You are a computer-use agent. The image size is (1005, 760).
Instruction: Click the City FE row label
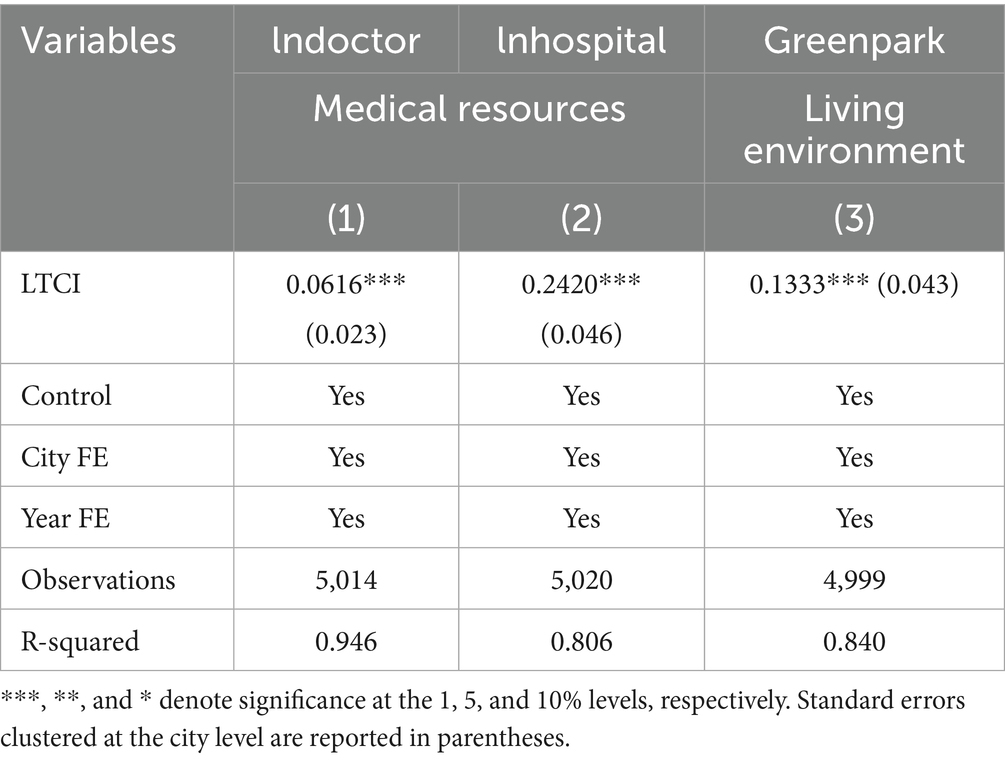coord(63,457)
